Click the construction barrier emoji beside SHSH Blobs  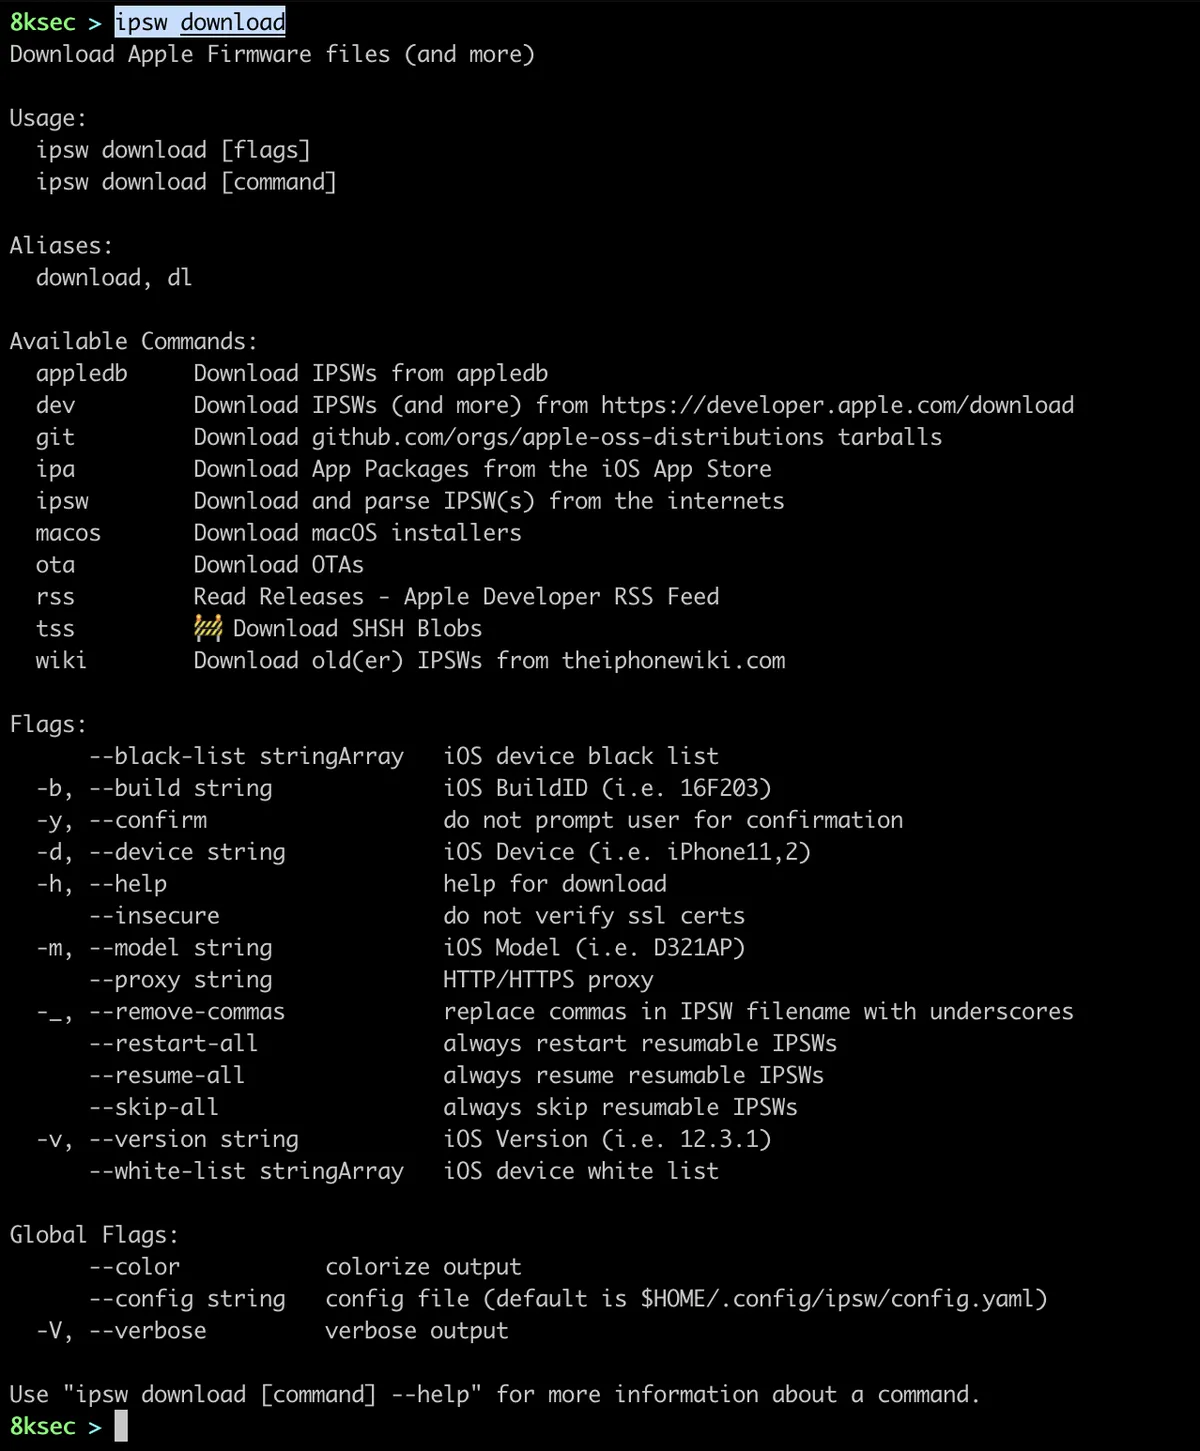click(208, 628)
